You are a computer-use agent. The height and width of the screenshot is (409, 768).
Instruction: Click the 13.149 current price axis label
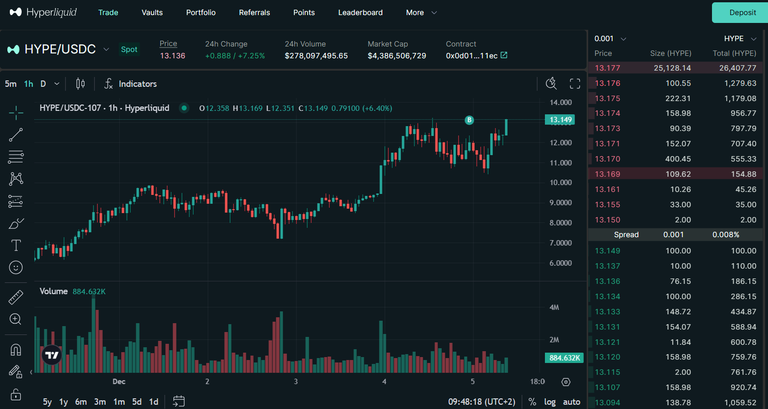coord(560,120)
